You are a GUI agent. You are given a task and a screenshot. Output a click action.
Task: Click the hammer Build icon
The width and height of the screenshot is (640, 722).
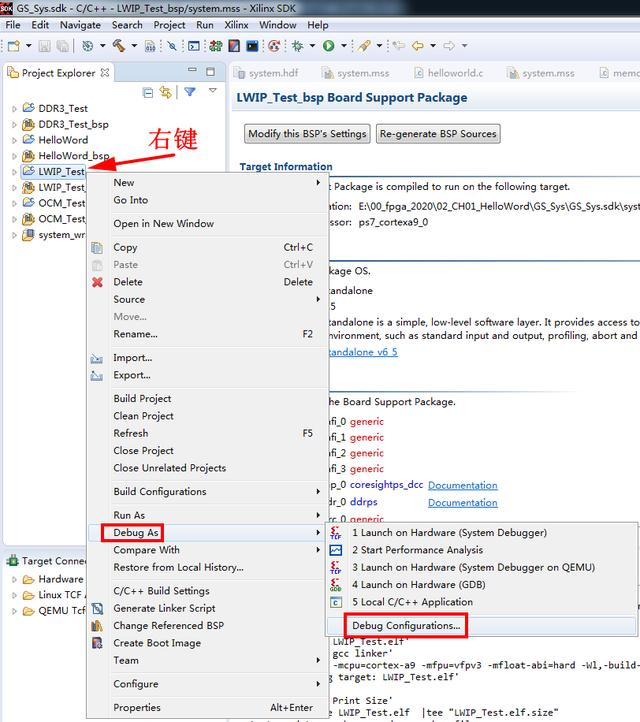click(119, 46)
